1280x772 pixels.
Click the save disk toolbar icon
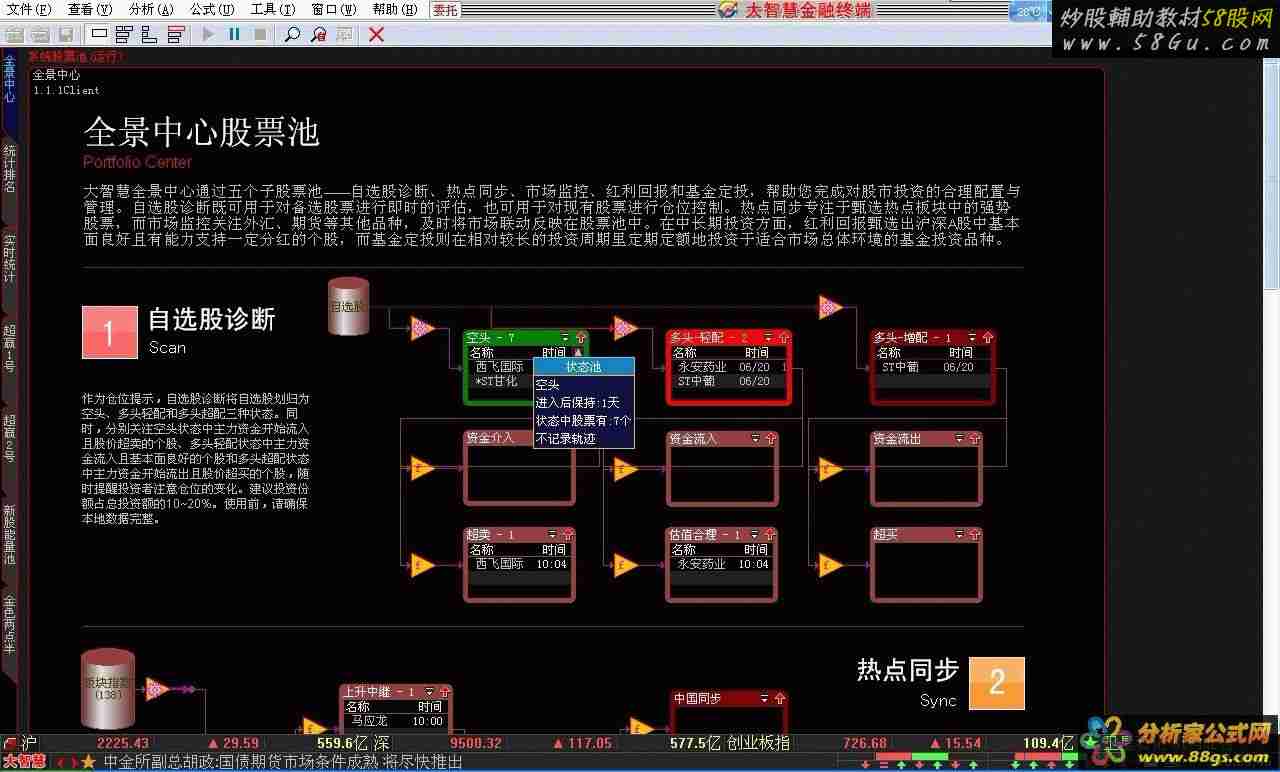point(66,34)
